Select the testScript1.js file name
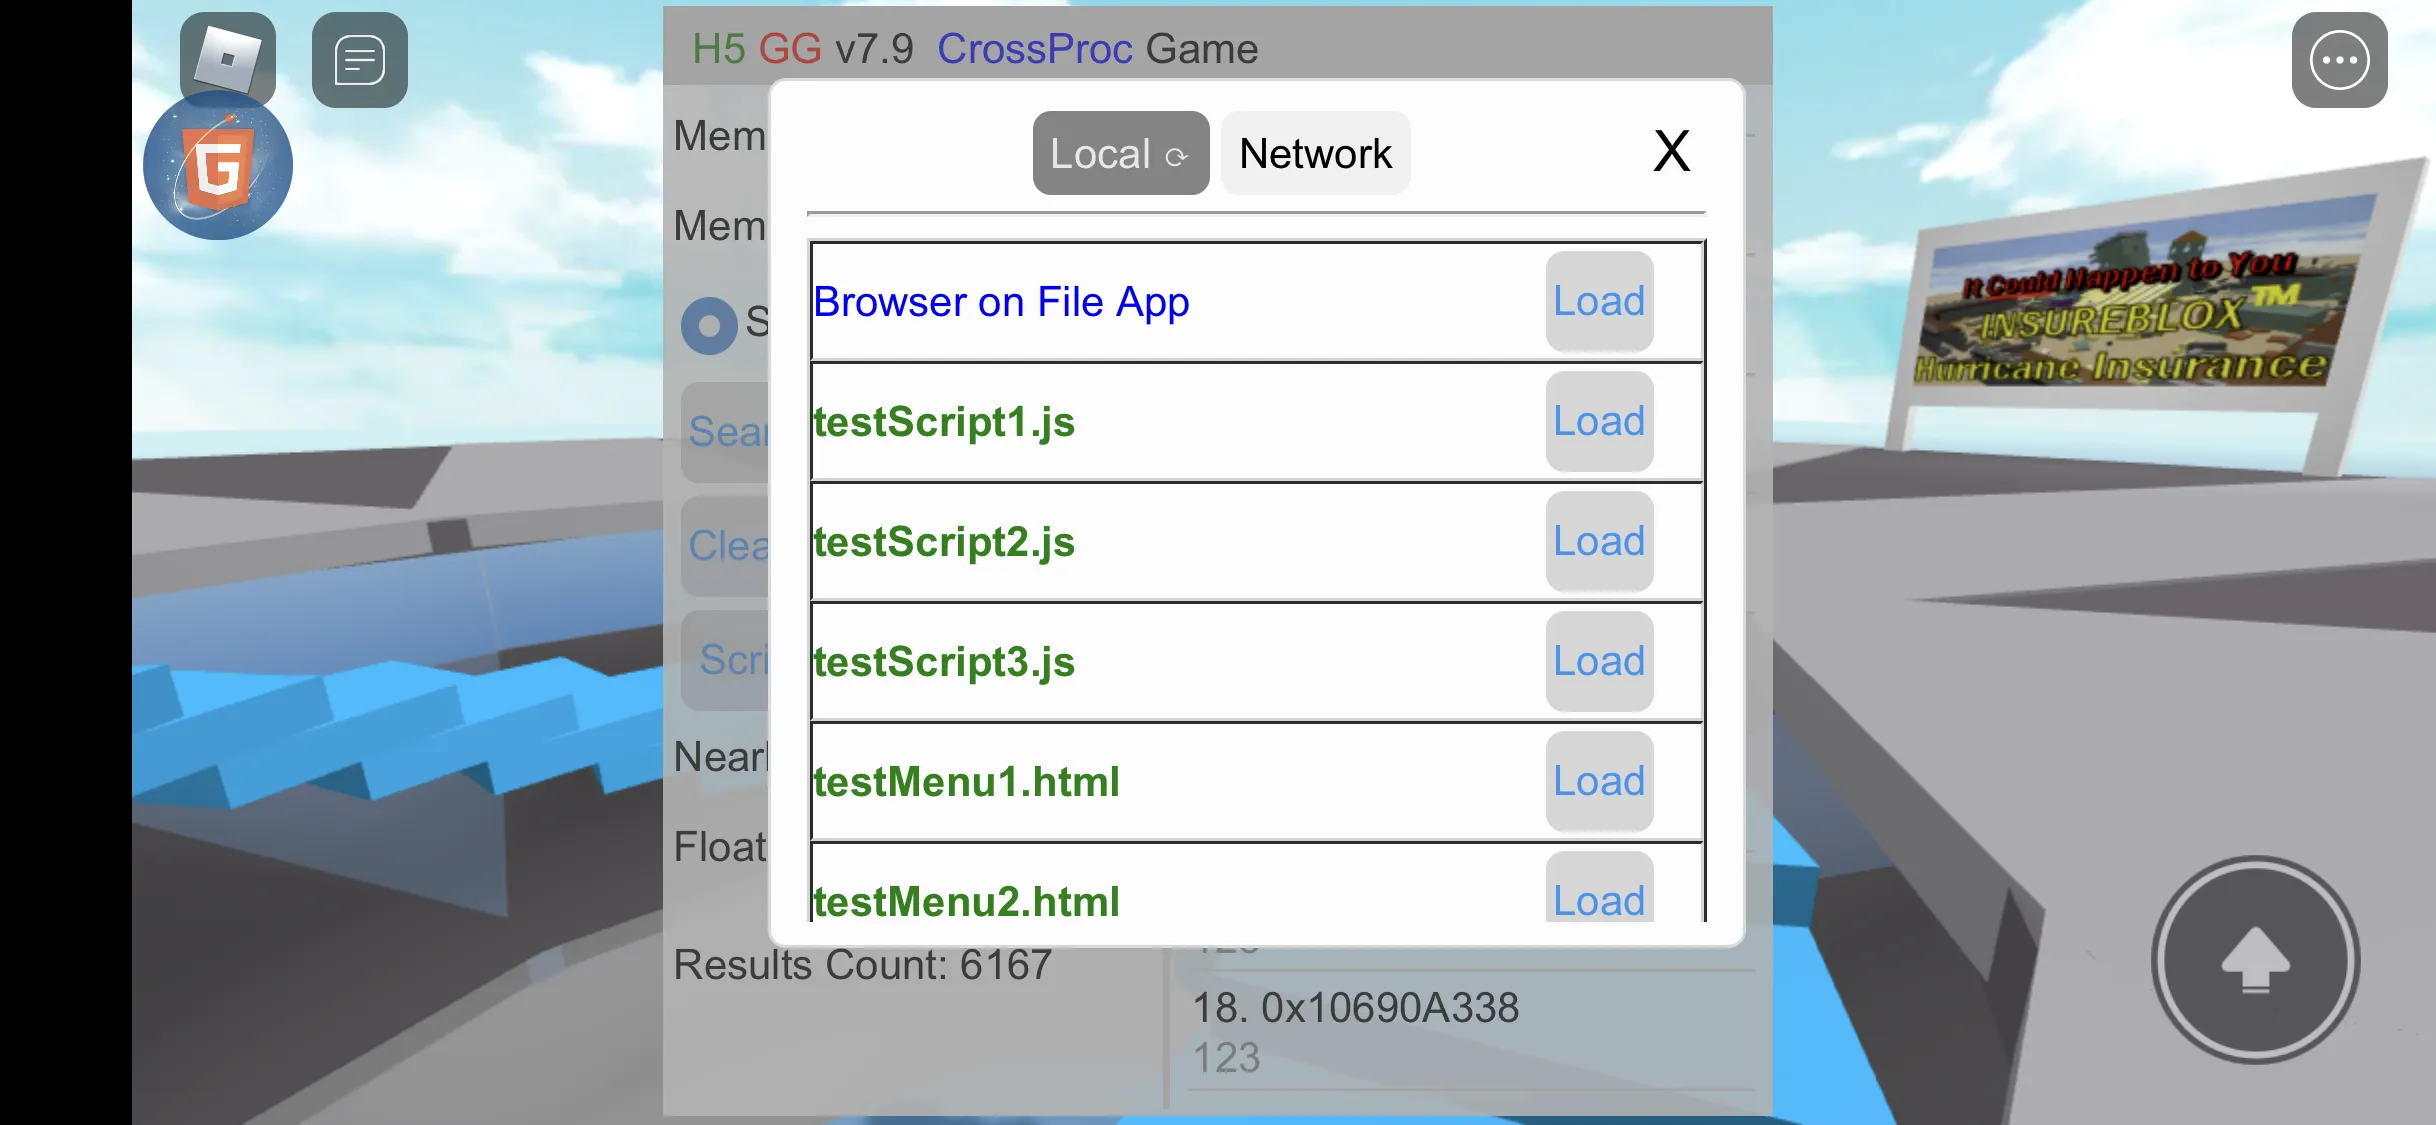2436x1125 pixels. click(944, 422)
